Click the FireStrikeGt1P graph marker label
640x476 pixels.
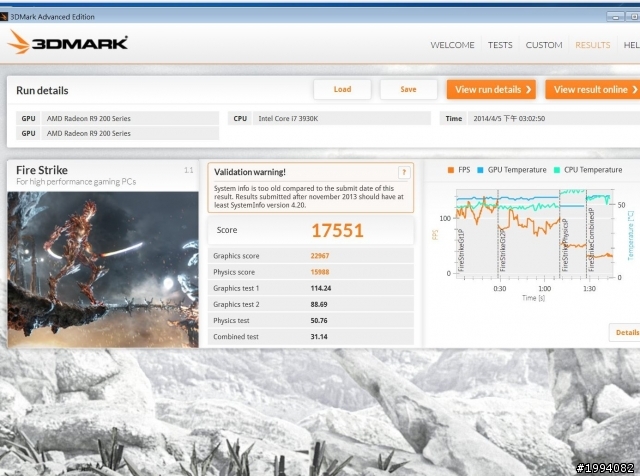[461, 250]
